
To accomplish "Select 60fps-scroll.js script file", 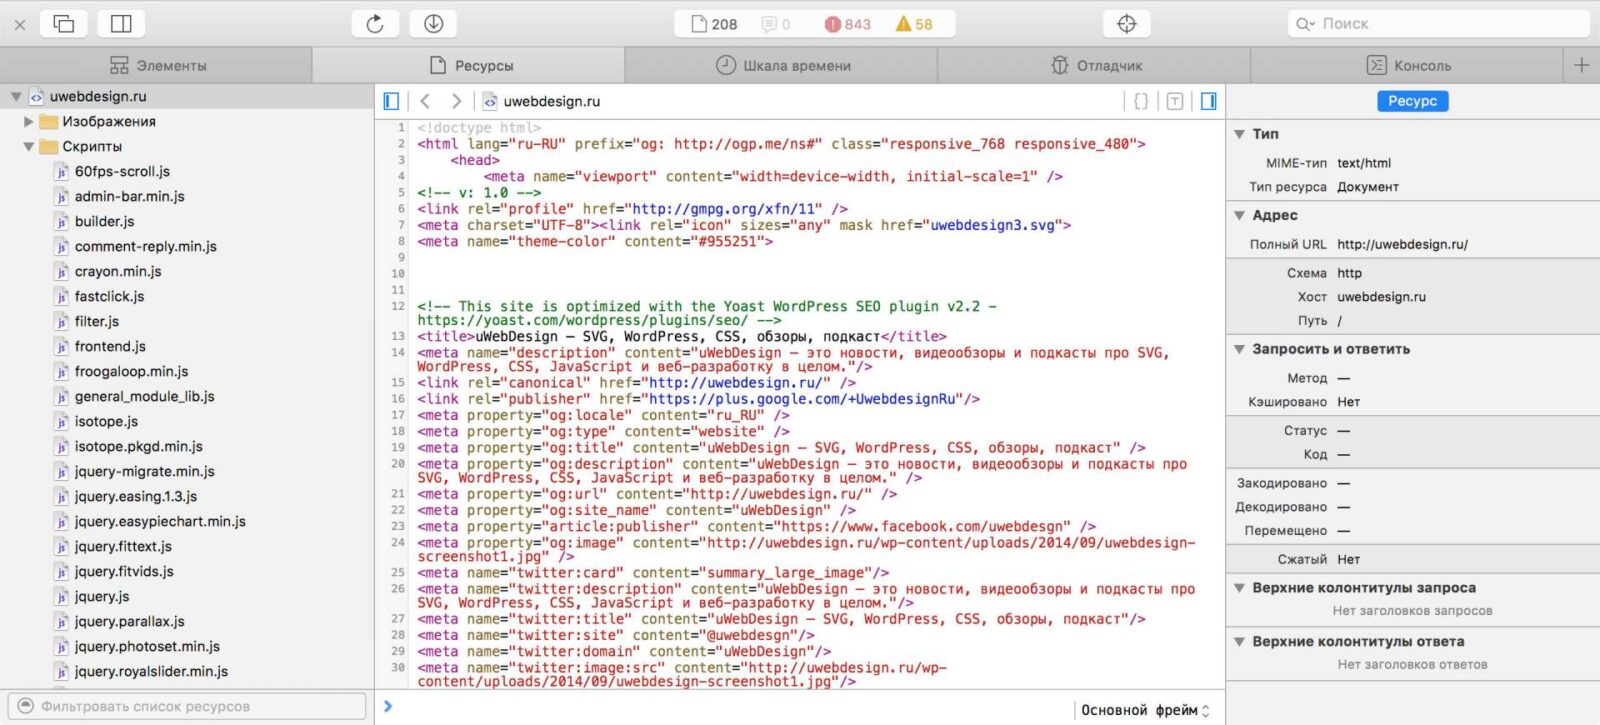I will coord(122,172).
